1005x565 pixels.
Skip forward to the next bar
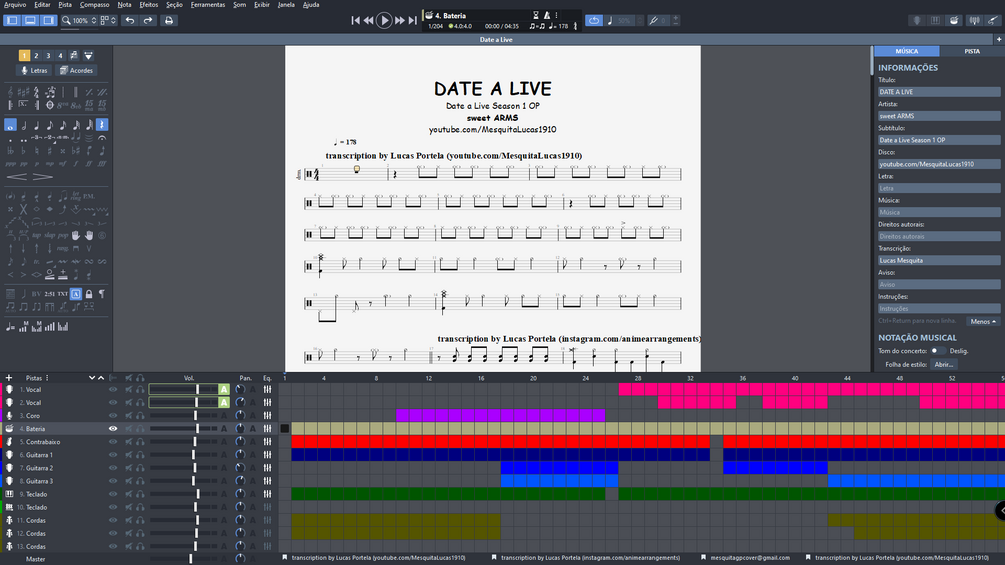pyautogui.click(x=400, y=20)
